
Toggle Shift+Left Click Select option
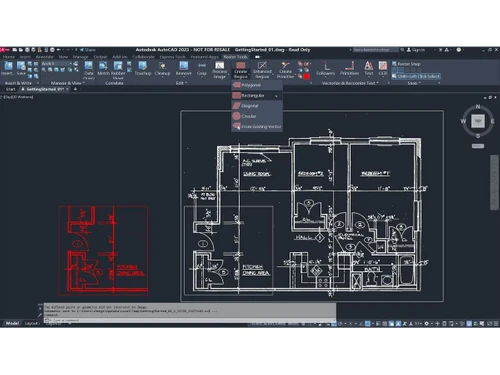tap(416, 76)
